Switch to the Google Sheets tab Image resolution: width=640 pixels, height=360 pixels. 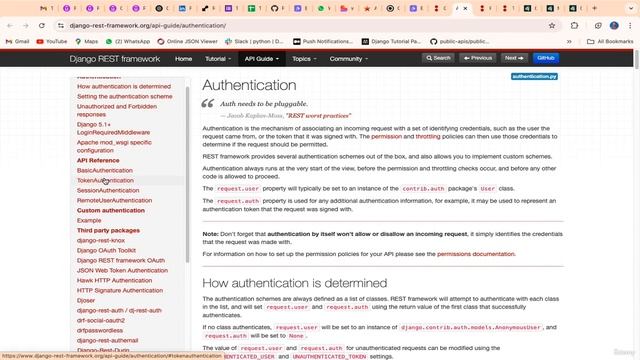click(251, 8)
